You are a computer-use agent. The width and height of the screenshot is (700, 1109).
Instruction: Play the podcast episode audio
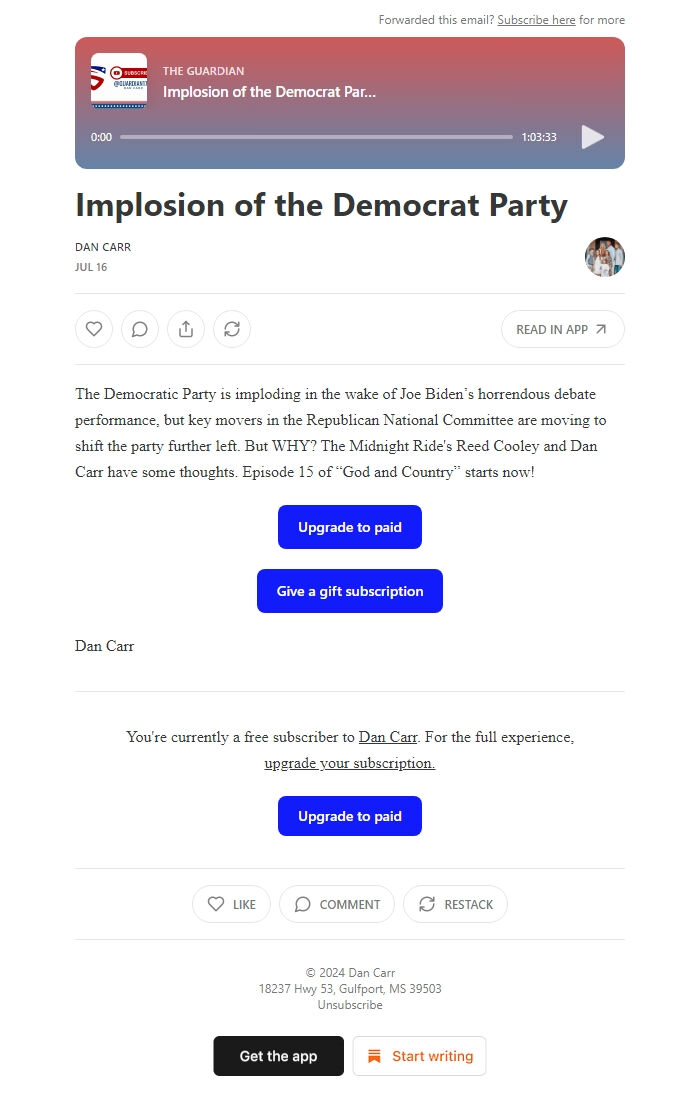pyautogui.click(x=592, y=137)
